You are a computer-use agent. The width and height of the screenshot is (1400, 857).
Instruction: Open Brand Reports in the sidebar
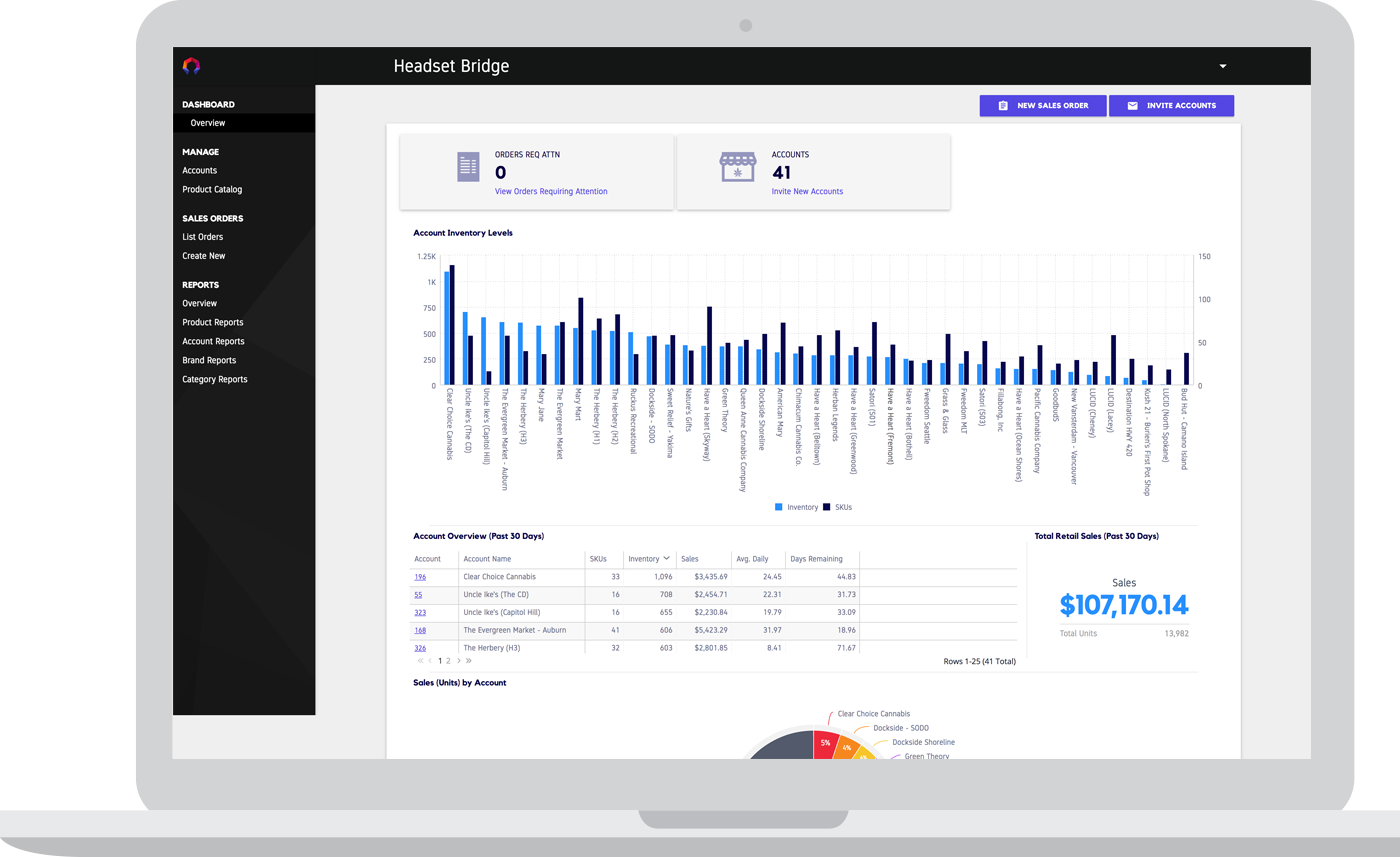209,360
